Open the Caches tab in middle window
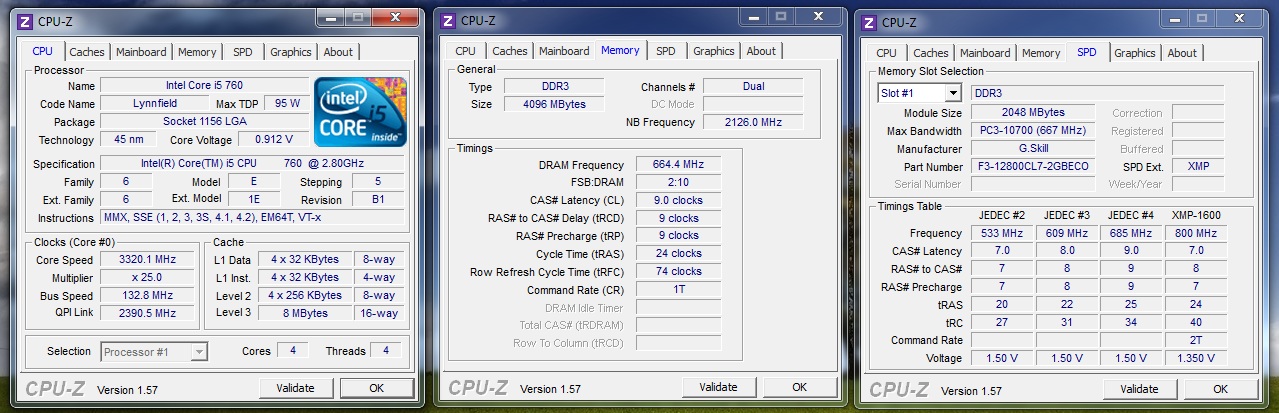The image size is (1279, 413). tap(510, 51)
